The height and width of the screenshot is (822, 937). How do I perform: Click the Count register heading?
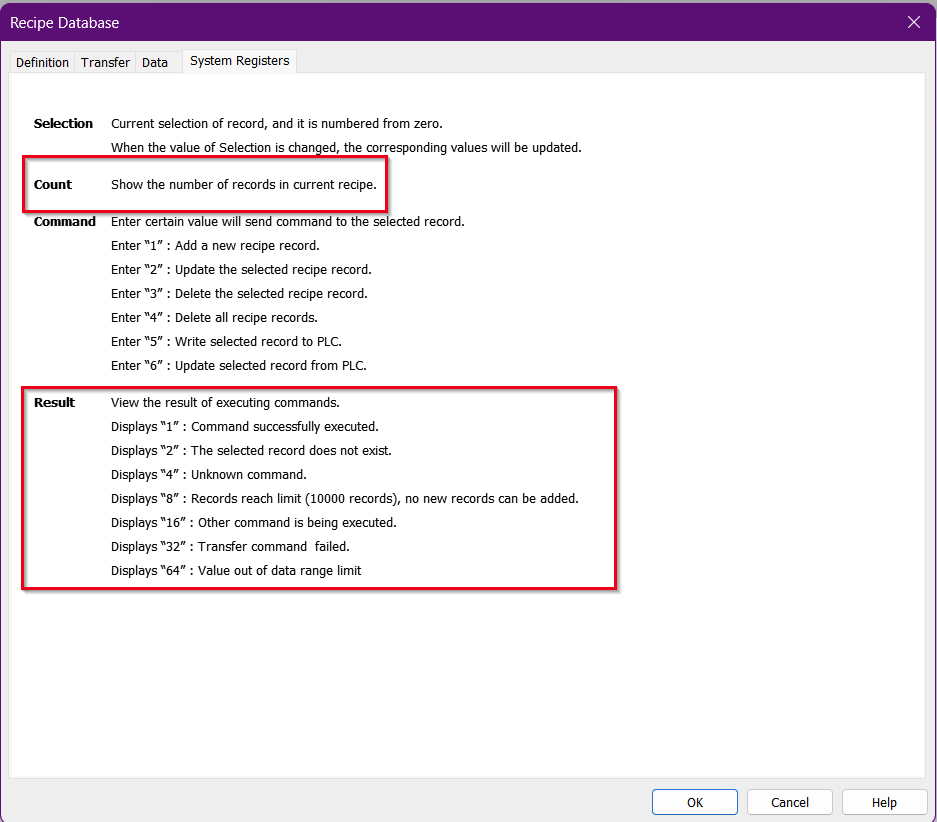coord(53,185)
